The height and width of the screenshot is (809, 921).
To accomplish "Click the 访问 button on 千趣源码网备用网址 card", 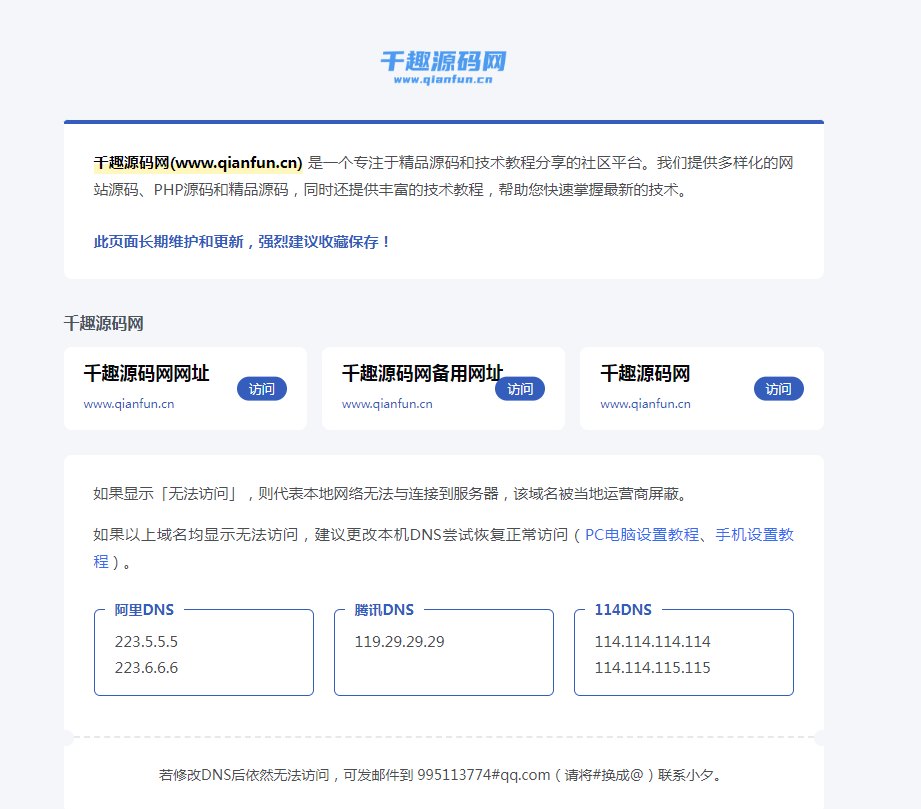I will click(x=519, y=388).
